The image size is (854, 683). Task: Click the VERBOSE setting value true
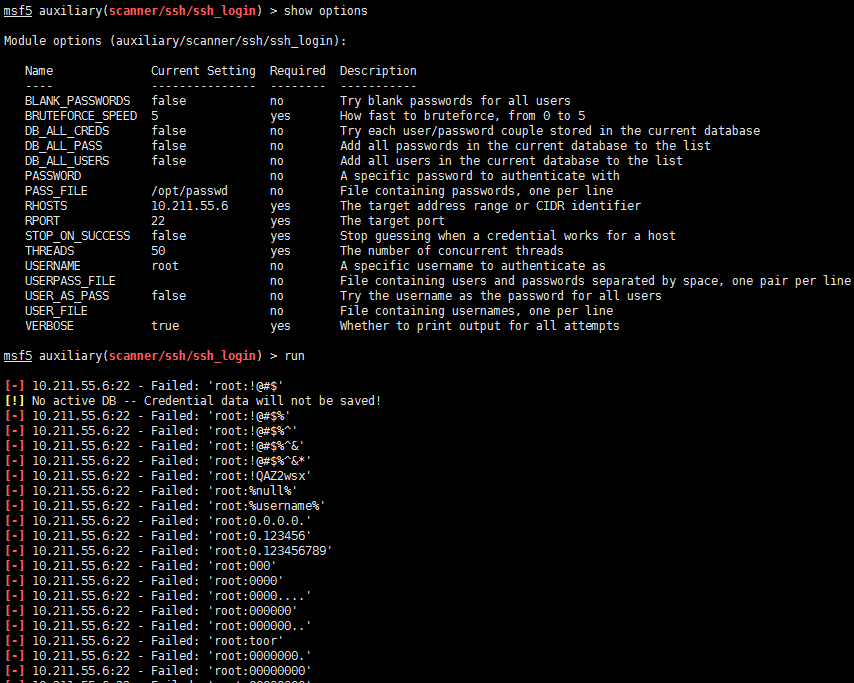[x=165, y=326]
